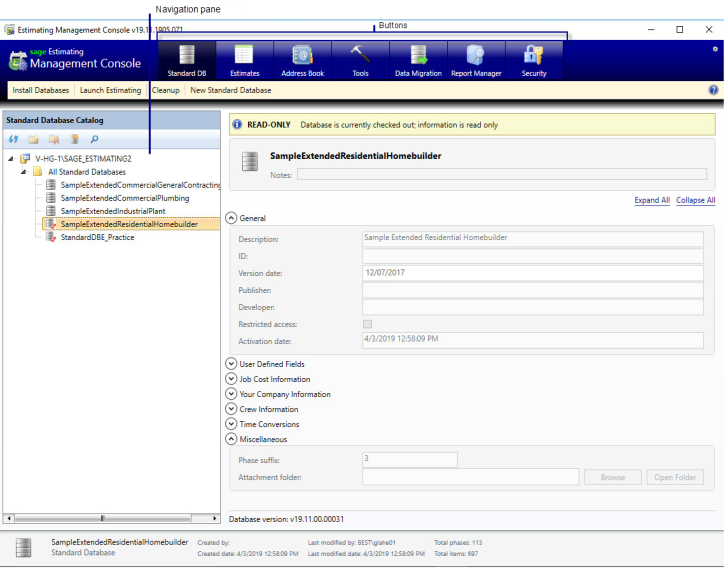Open the Address Book module
The image size is (725, 569).
click(302, 60)
